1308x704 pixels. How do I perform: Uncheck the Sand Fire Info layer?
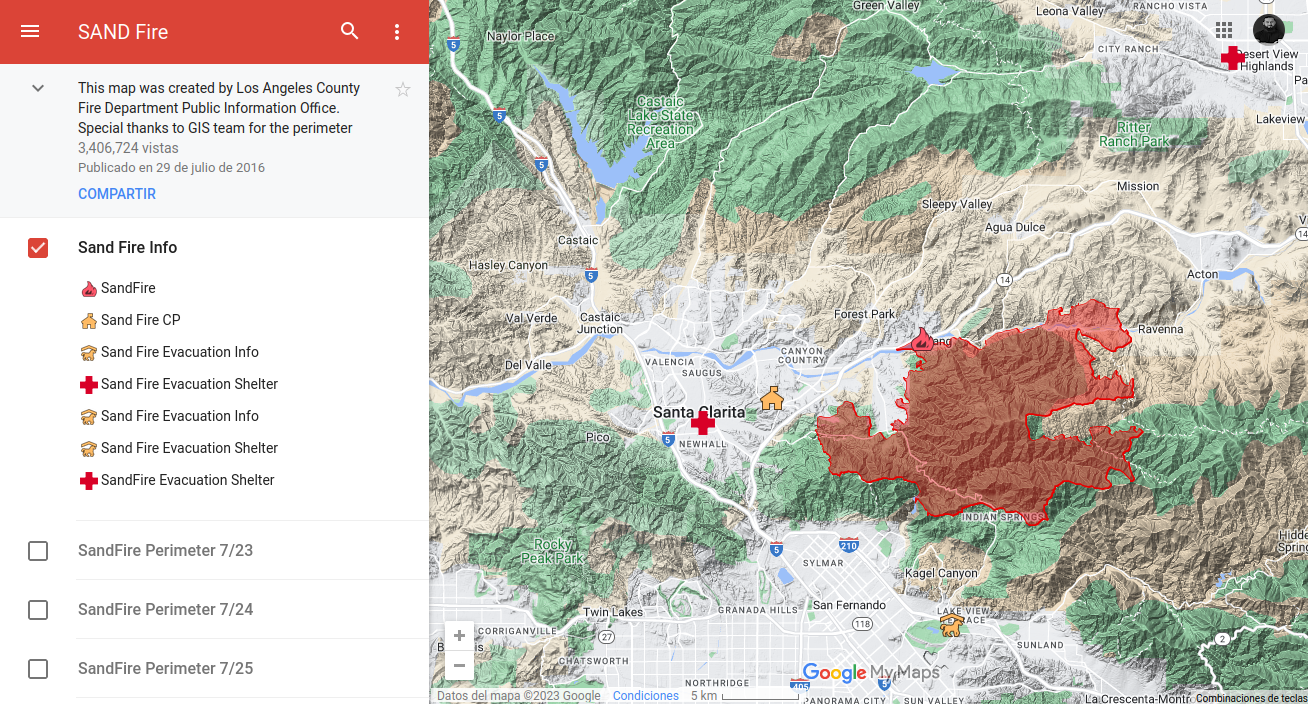pyautogui.click(x=38, y=248)
